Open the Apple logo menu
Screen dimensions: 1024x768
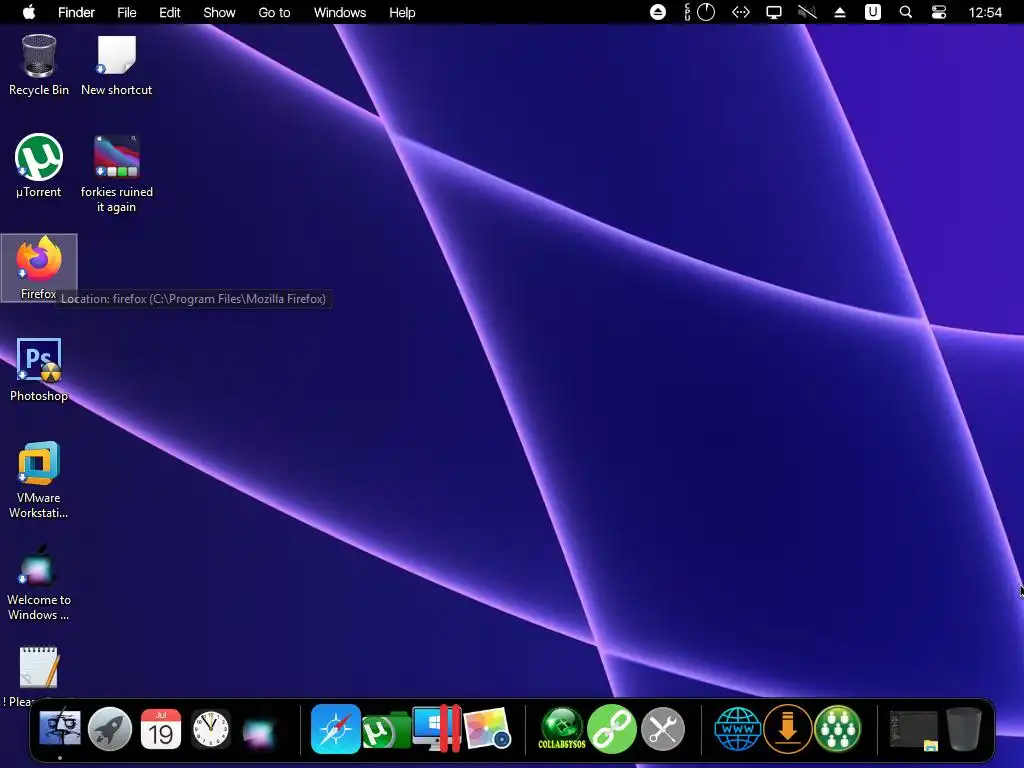click(x=29, y=12)
